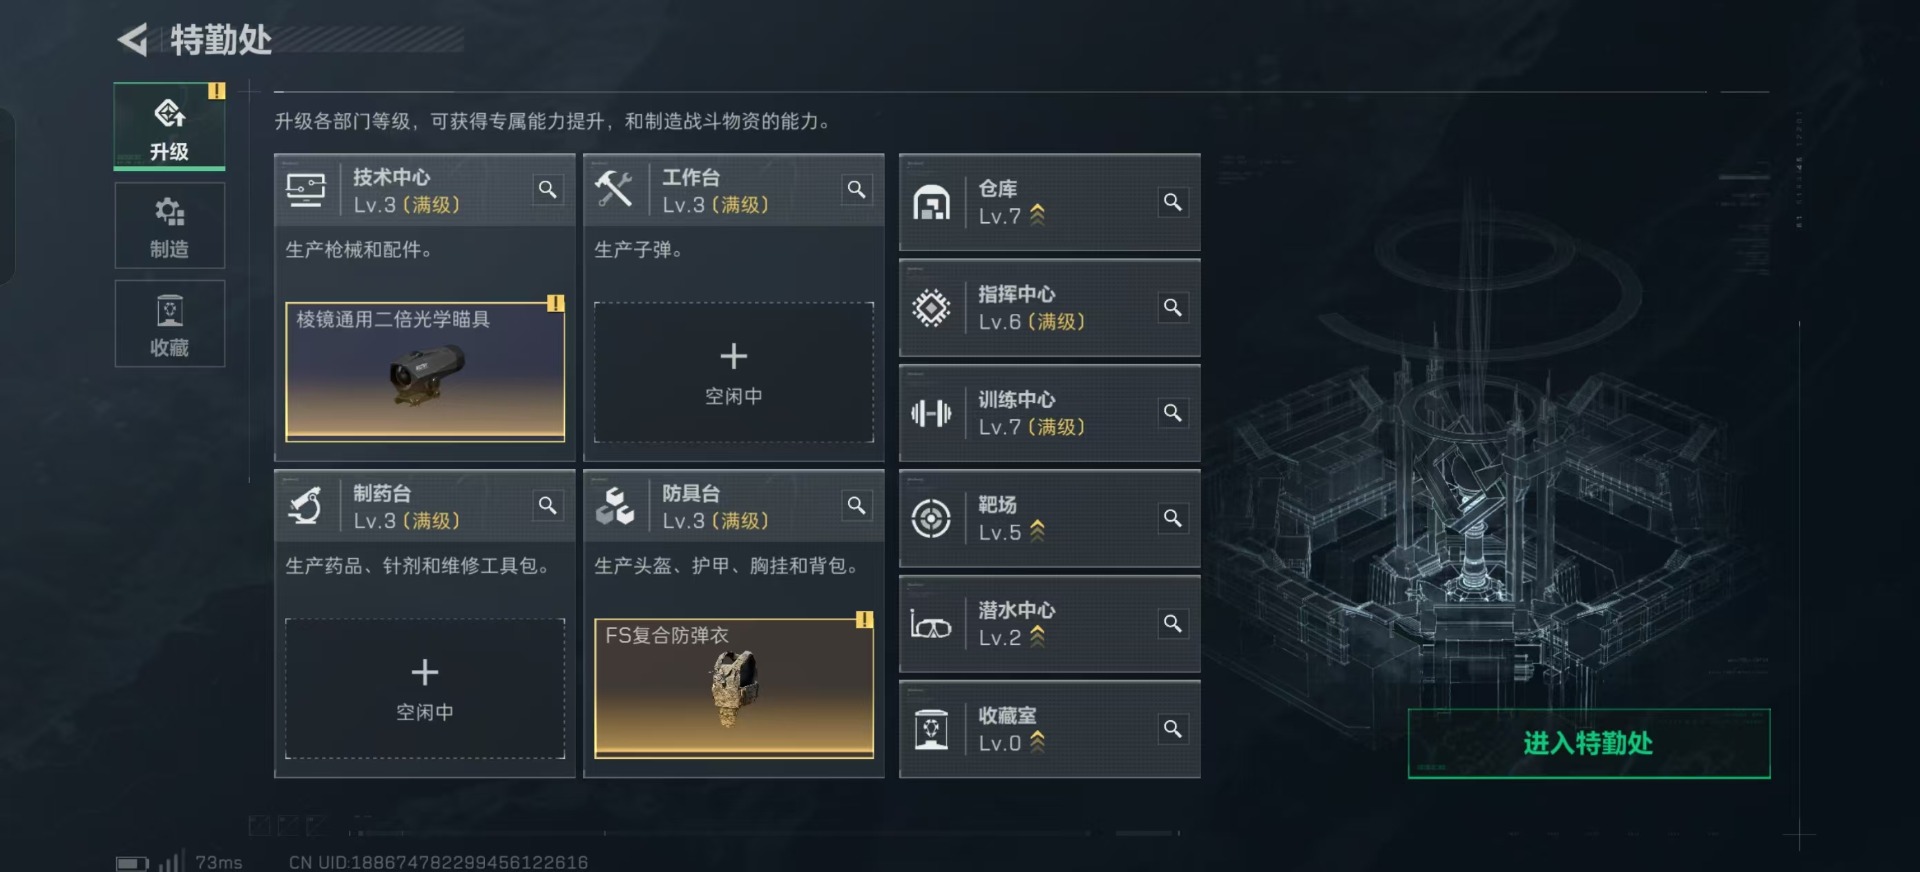Open magnifier details for 工作台
Image resolution: width=1920 pixels, height=872 pixels.
click(x=857, y=189)
